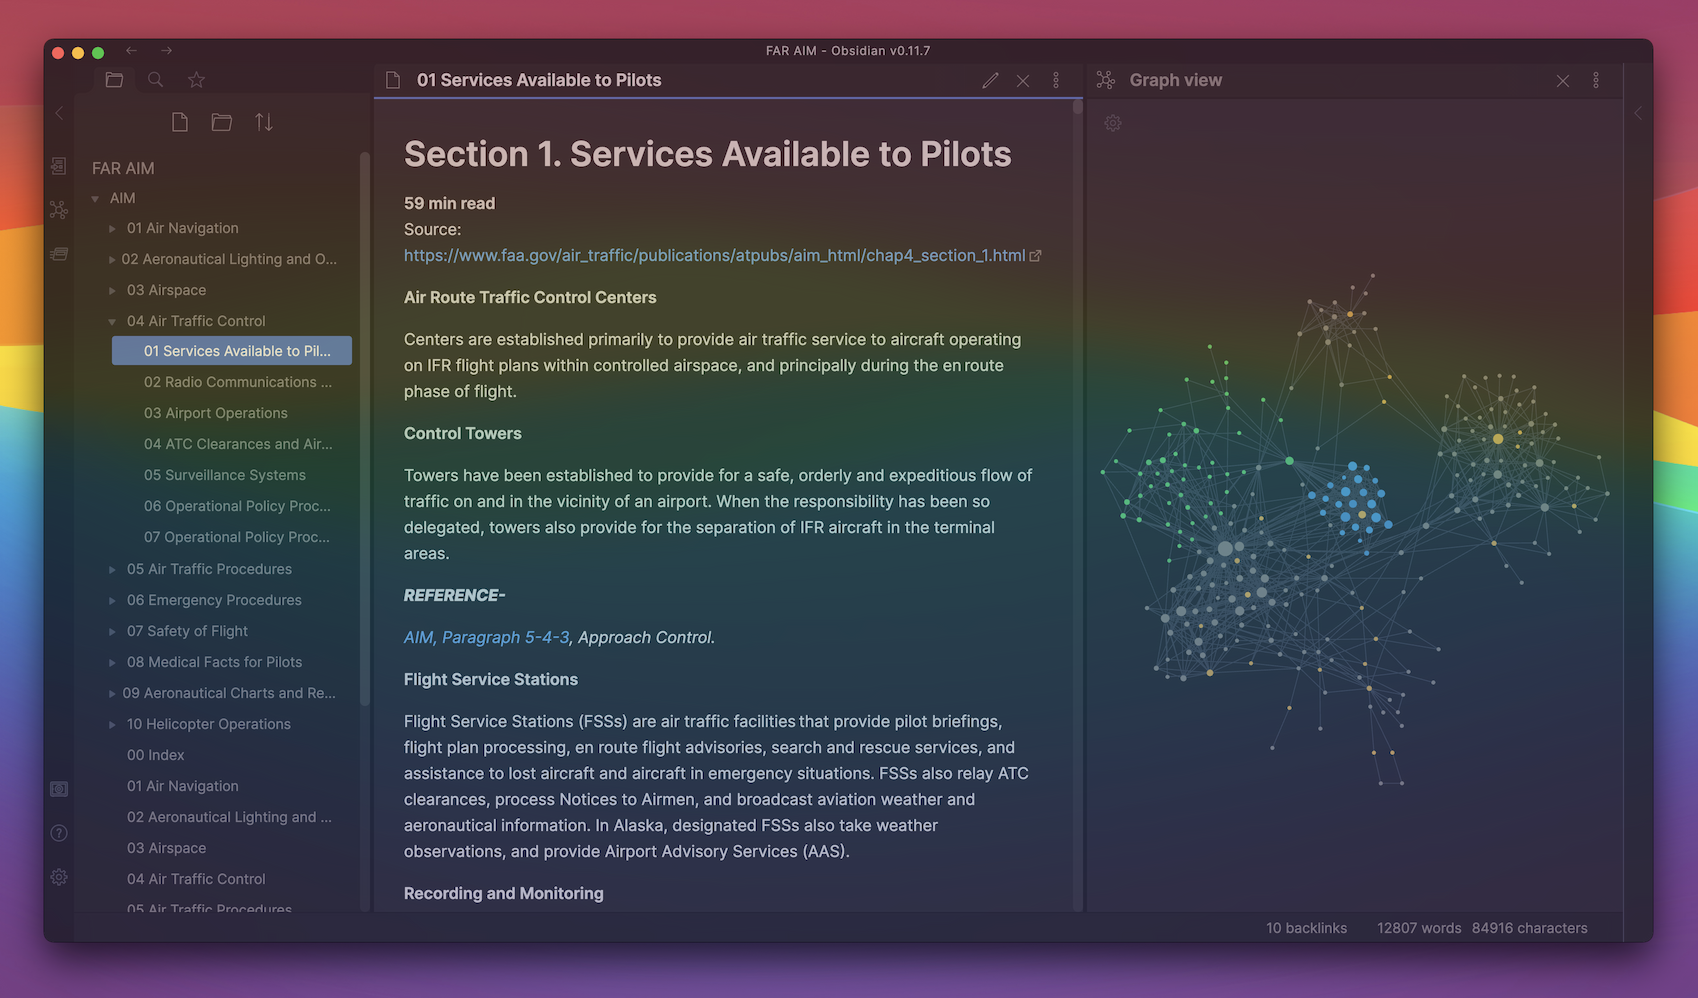Click the Section 1 main heading
This screenshot has height=998, width=1698.
pos(708,155)
